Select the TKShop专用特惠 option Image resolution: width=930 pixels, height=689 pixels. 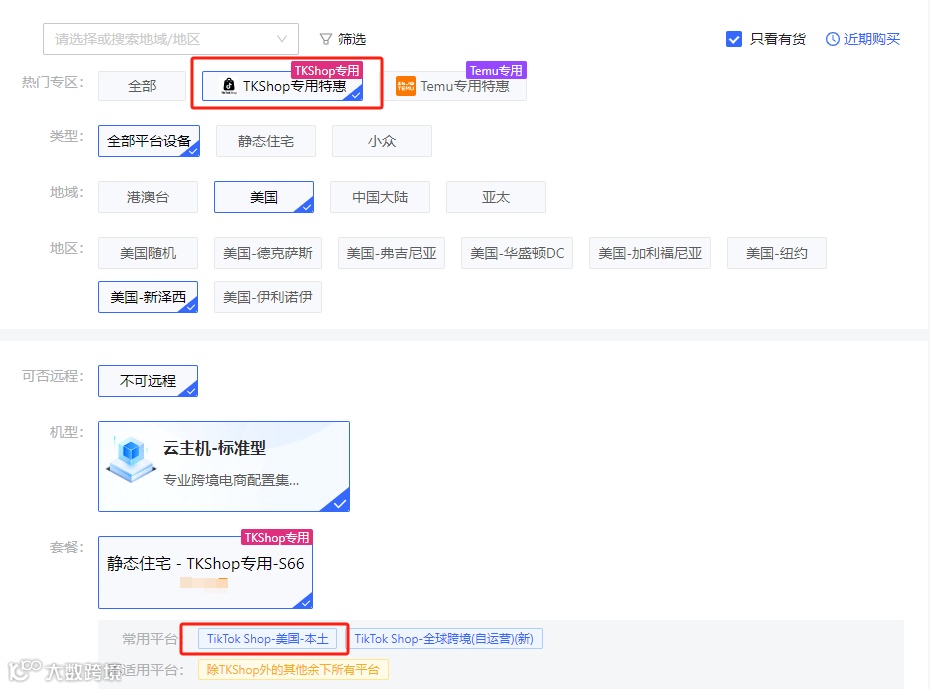[282, 86]
